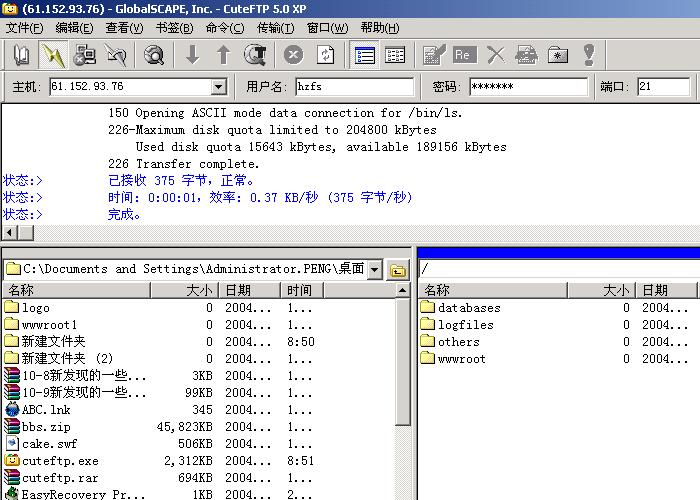Click the Find files magnifier icon
The height and width of the screenshot is (500, 700).
coord(154,55)
